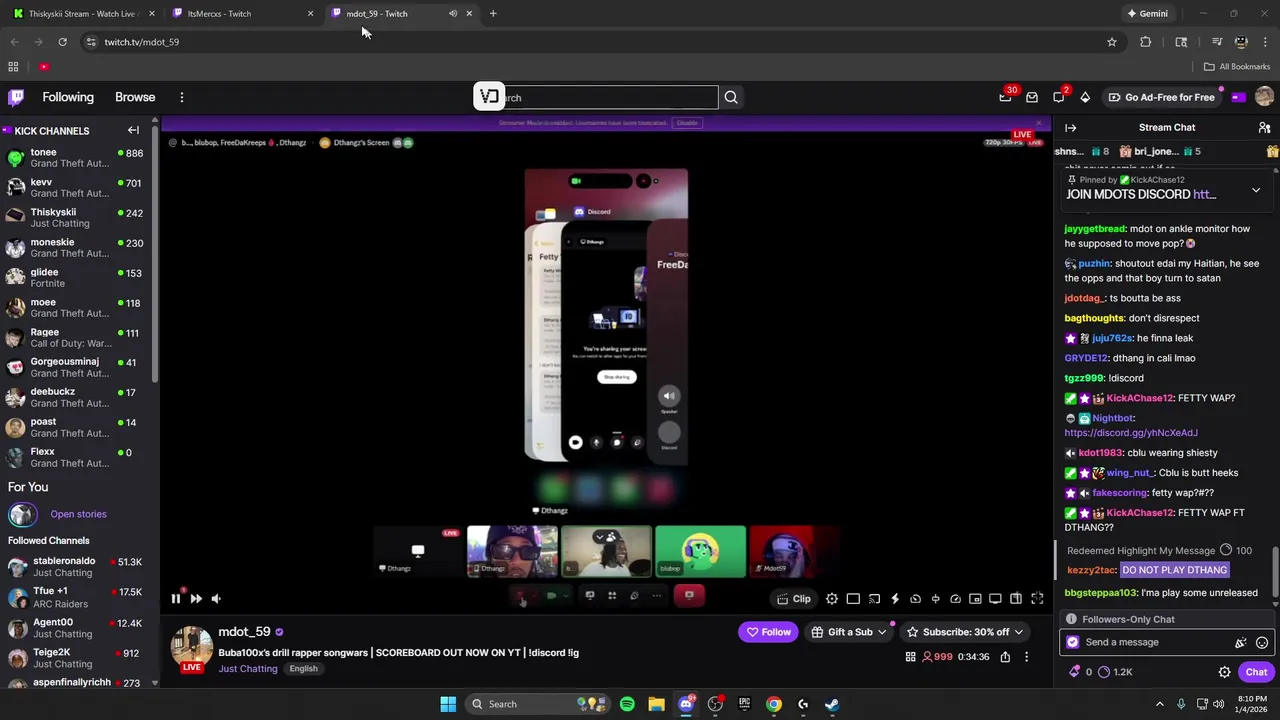Mute the mdot_59 browser tab audio
Screen dimensions: 1280x720
pyautogui.click(x=452, y=13)
